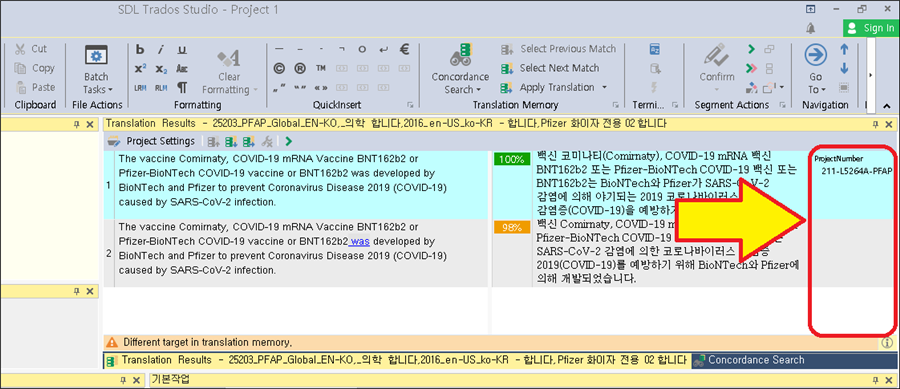The height and width of the screenshot is (389, 900).
Task: Insert double angle quotation marks
Action: click(x=320, y=88)
